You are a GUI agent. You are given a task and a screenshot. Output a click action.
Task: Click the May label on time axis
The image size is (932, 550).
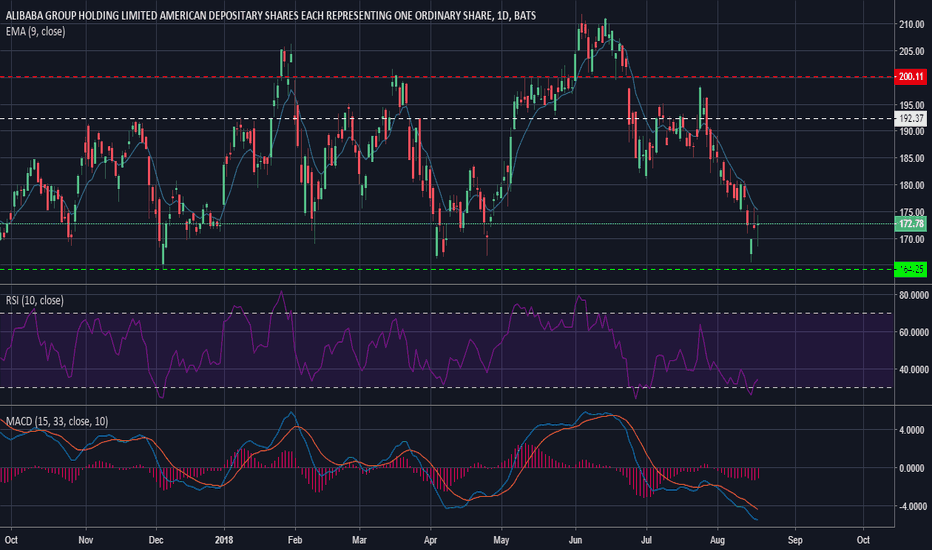pos(501,540)
